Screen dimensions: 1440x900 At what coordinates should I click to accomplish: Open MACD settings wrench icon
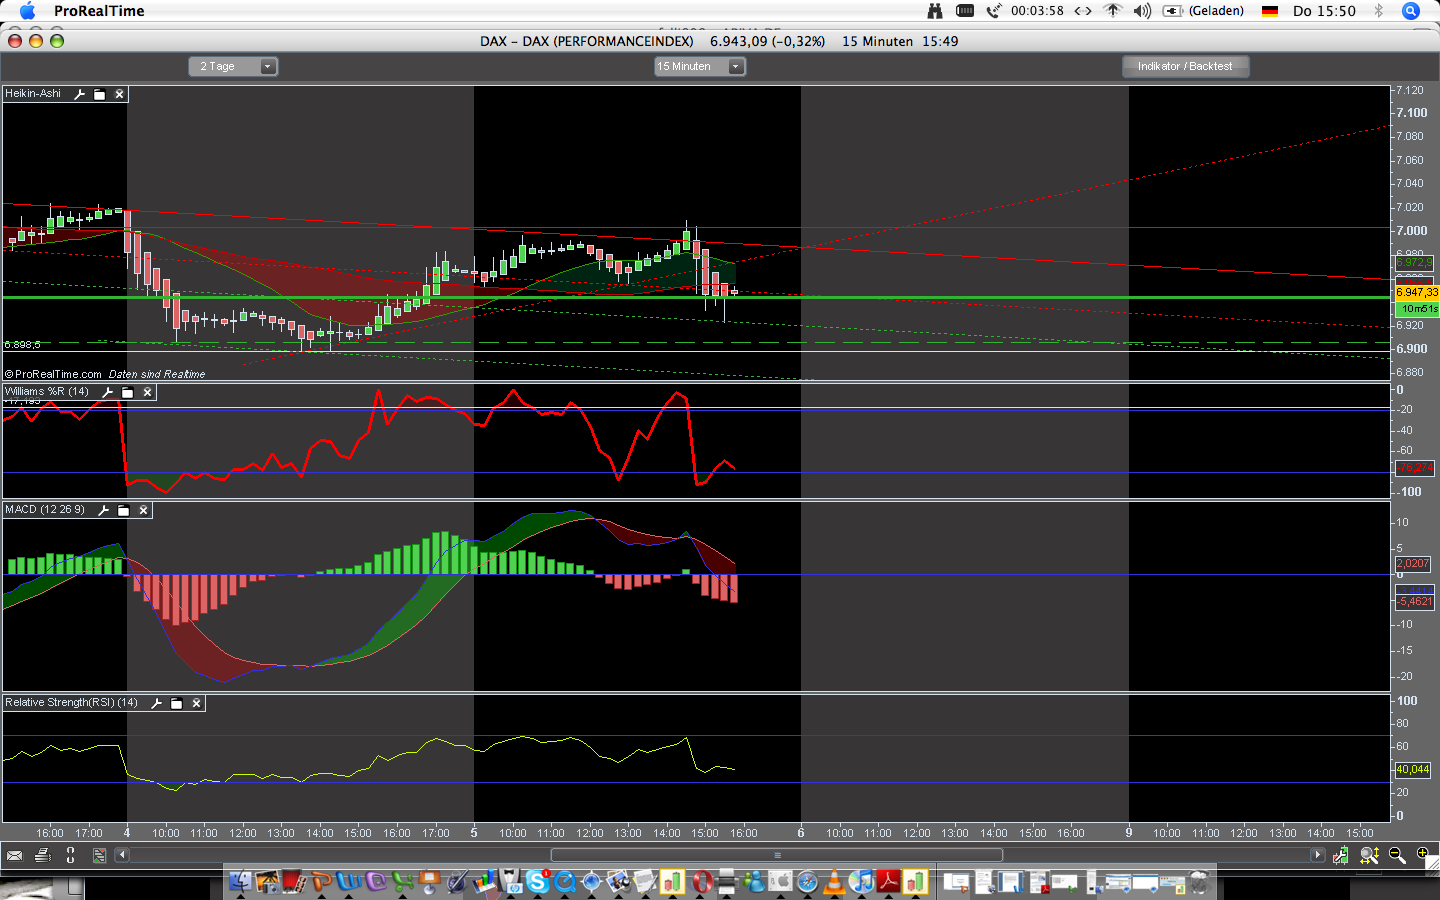pos(103,510)
